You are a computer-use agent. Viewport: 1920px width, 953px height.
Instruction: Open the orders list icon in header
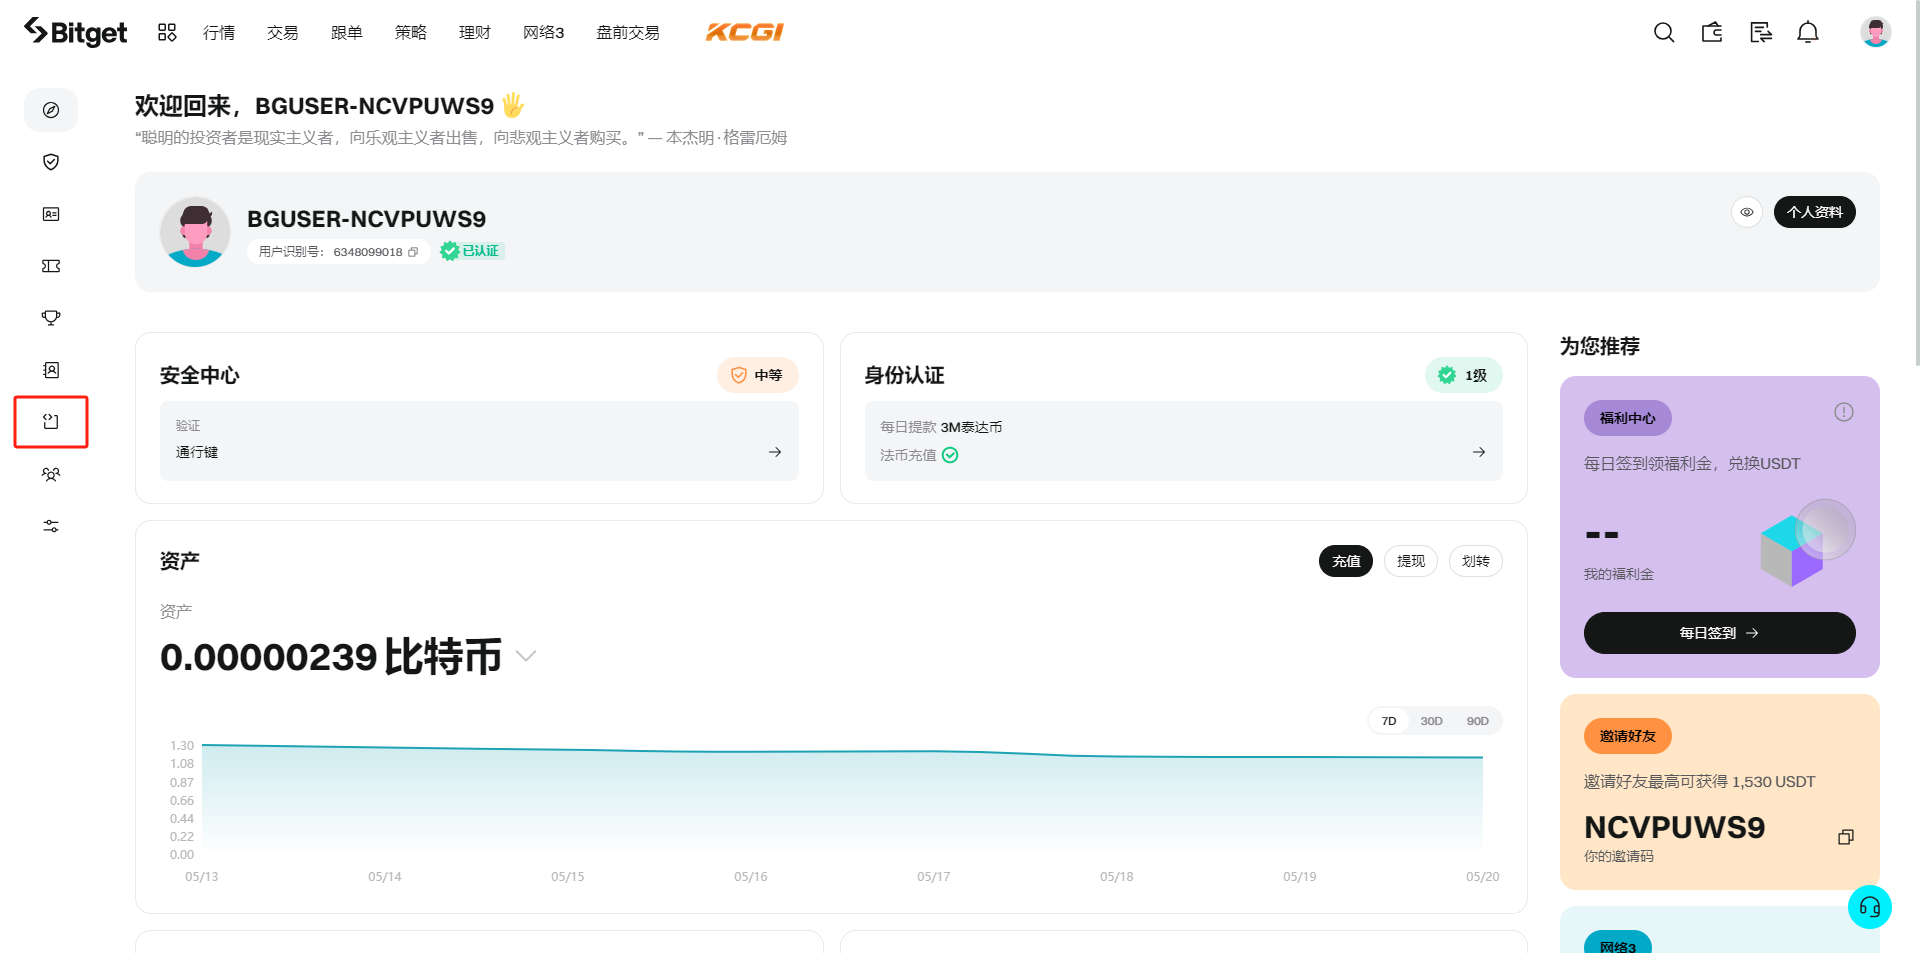click(x=1760, y=32)
